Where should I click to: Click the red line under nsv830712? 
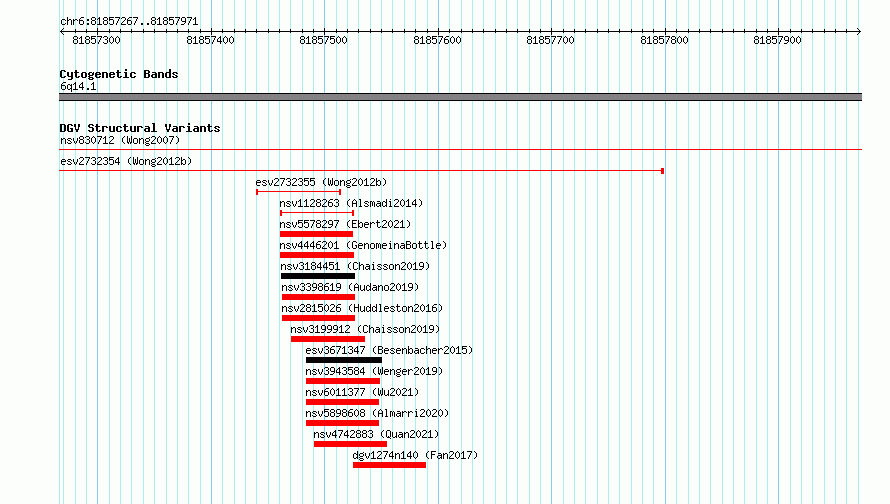460,150
